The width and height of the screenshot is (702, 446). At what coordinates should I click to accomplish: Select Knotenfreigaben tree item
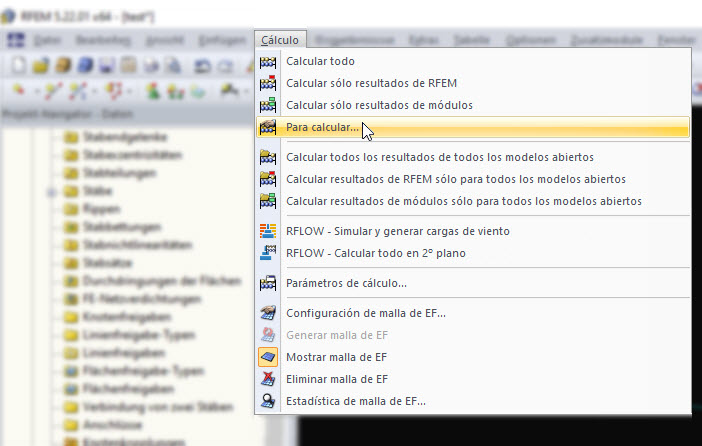[x=127, y=317]
